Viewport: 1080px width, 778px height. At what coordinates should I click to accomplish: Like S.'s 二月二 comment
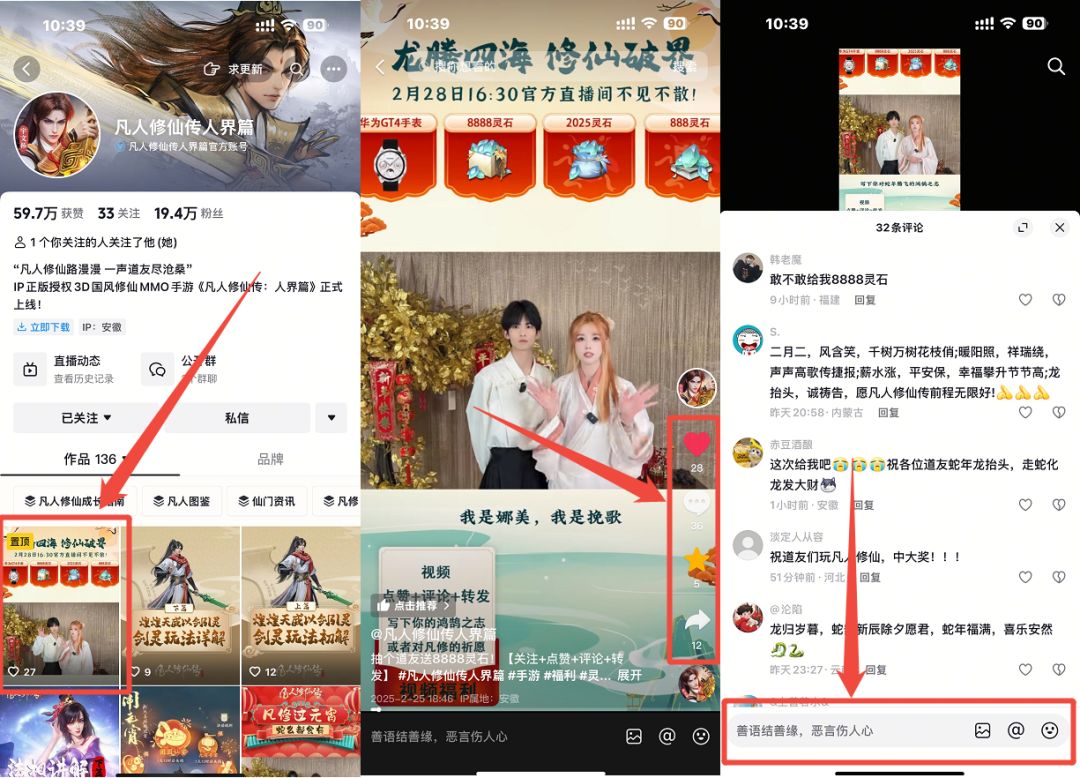pyautogui.click(x=1026, y=412)
